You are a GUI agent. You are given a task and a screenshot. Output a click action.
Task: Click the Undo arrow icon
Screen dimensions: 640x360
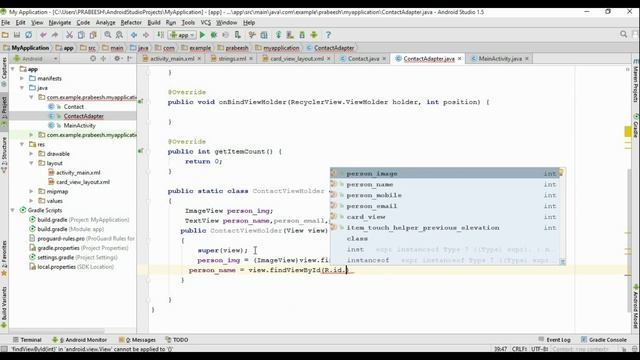[43, 35]
